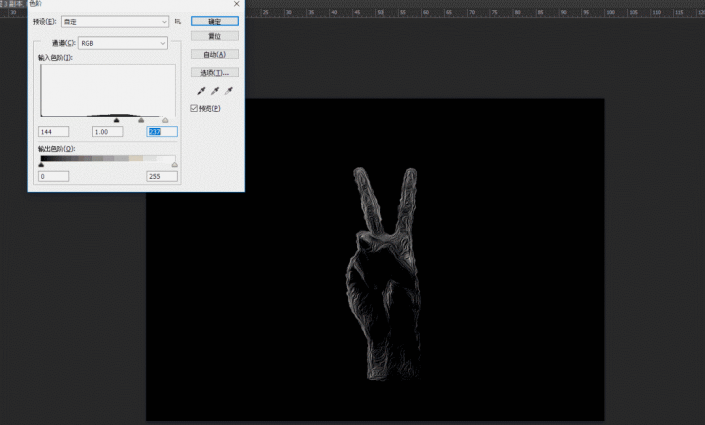Click the OK (确定) button
The height and width of the screenshot is (425, 705).
(x=214, y=20)
